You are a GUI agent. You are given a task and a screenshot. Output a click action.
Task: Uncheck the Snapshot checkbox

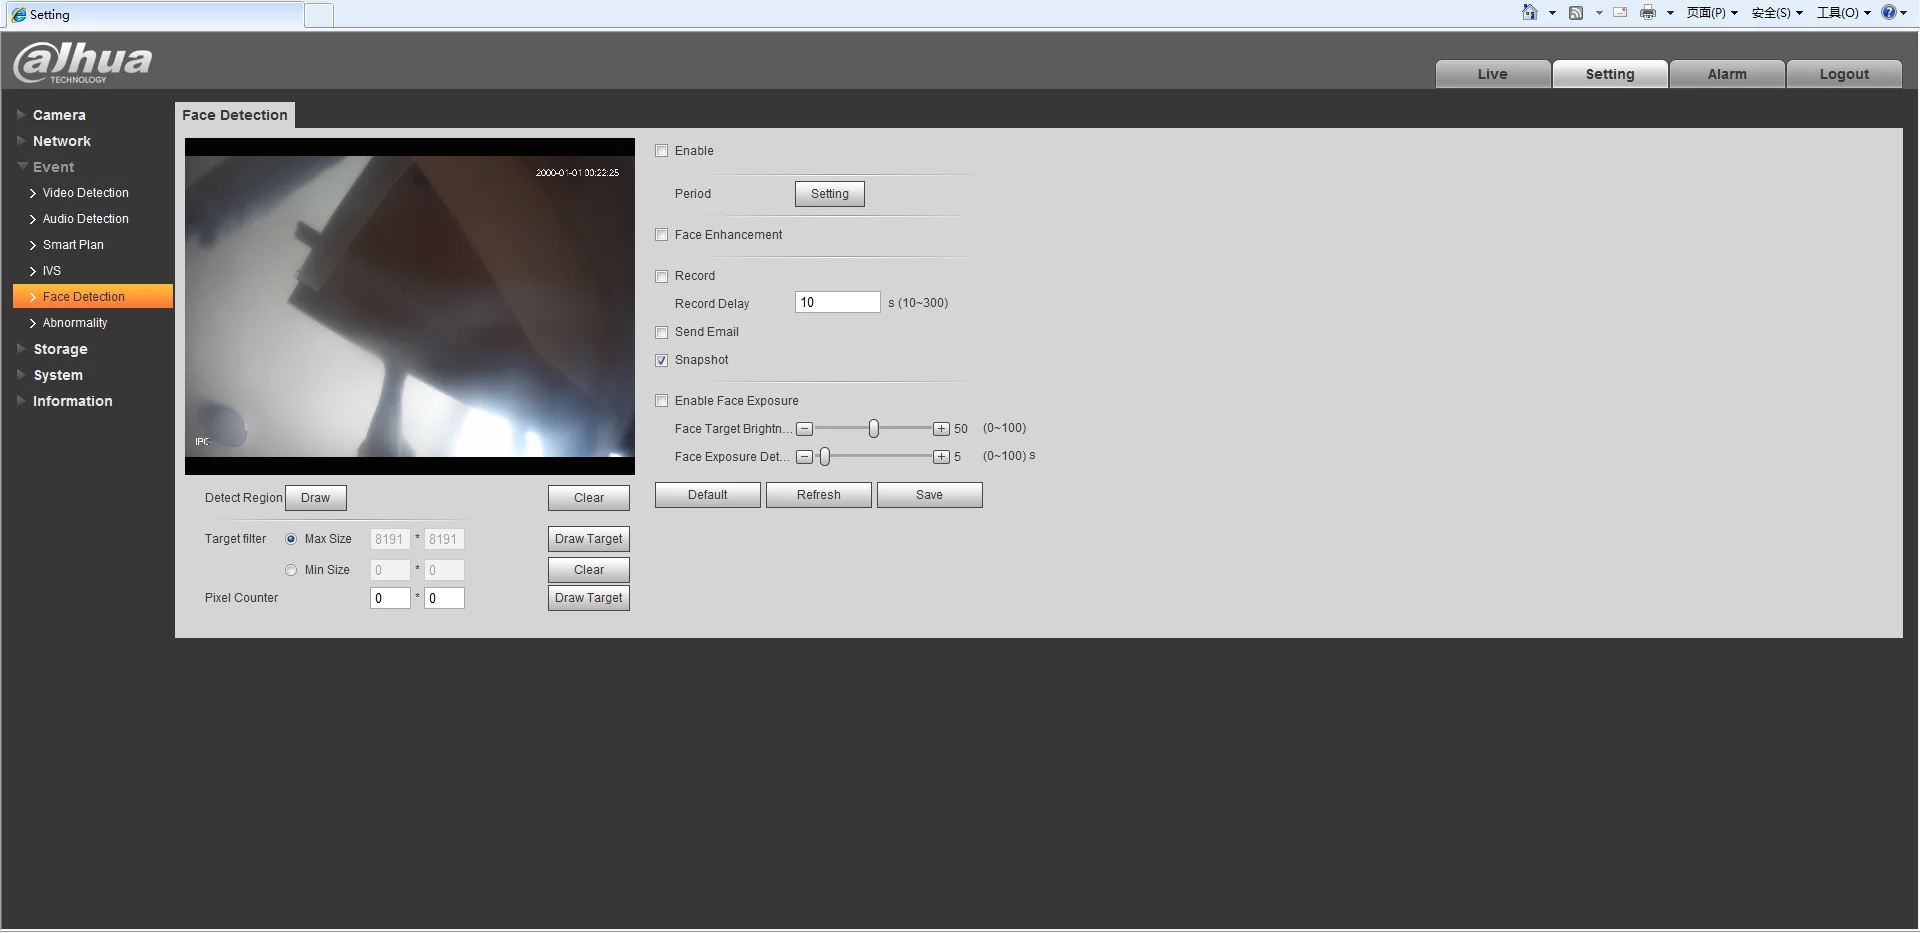(661, 360)
